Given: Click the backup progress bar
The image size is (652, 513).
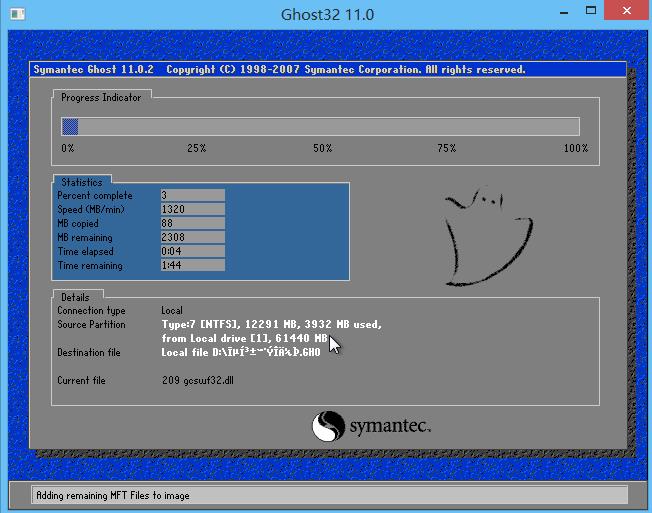Looking at the screenshot, I should point(320,126).
